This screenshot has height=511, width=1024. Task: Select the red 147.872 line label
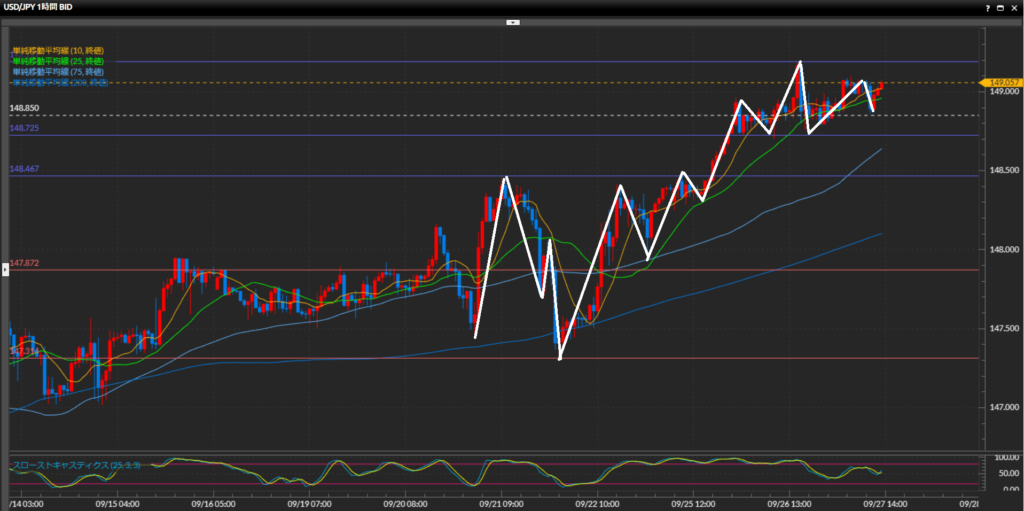tap(24, 264)
